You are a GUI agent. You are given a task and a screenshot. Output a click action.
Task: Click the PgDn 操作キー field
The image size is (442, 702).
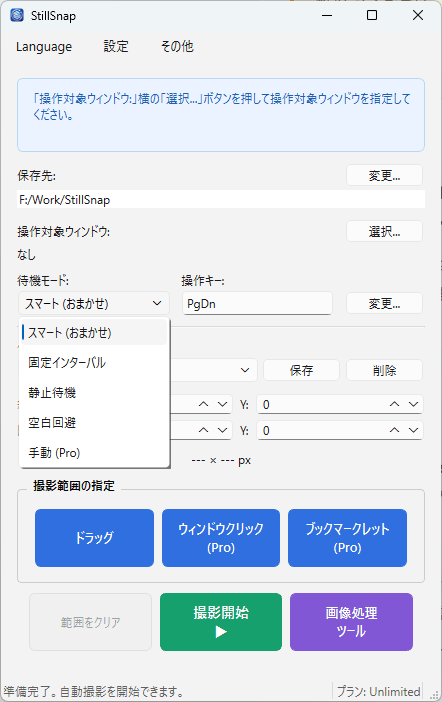[257, 304]
